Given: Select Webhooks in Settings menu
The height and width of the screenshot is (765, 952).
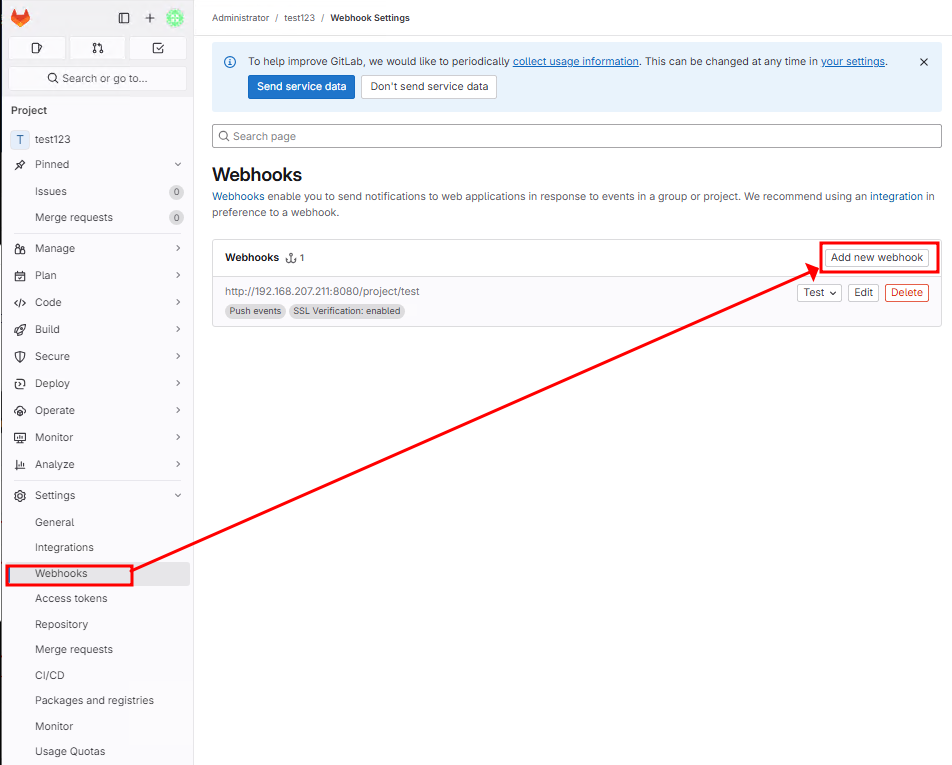Looking at the screenshot, I should tap(98, 574).
